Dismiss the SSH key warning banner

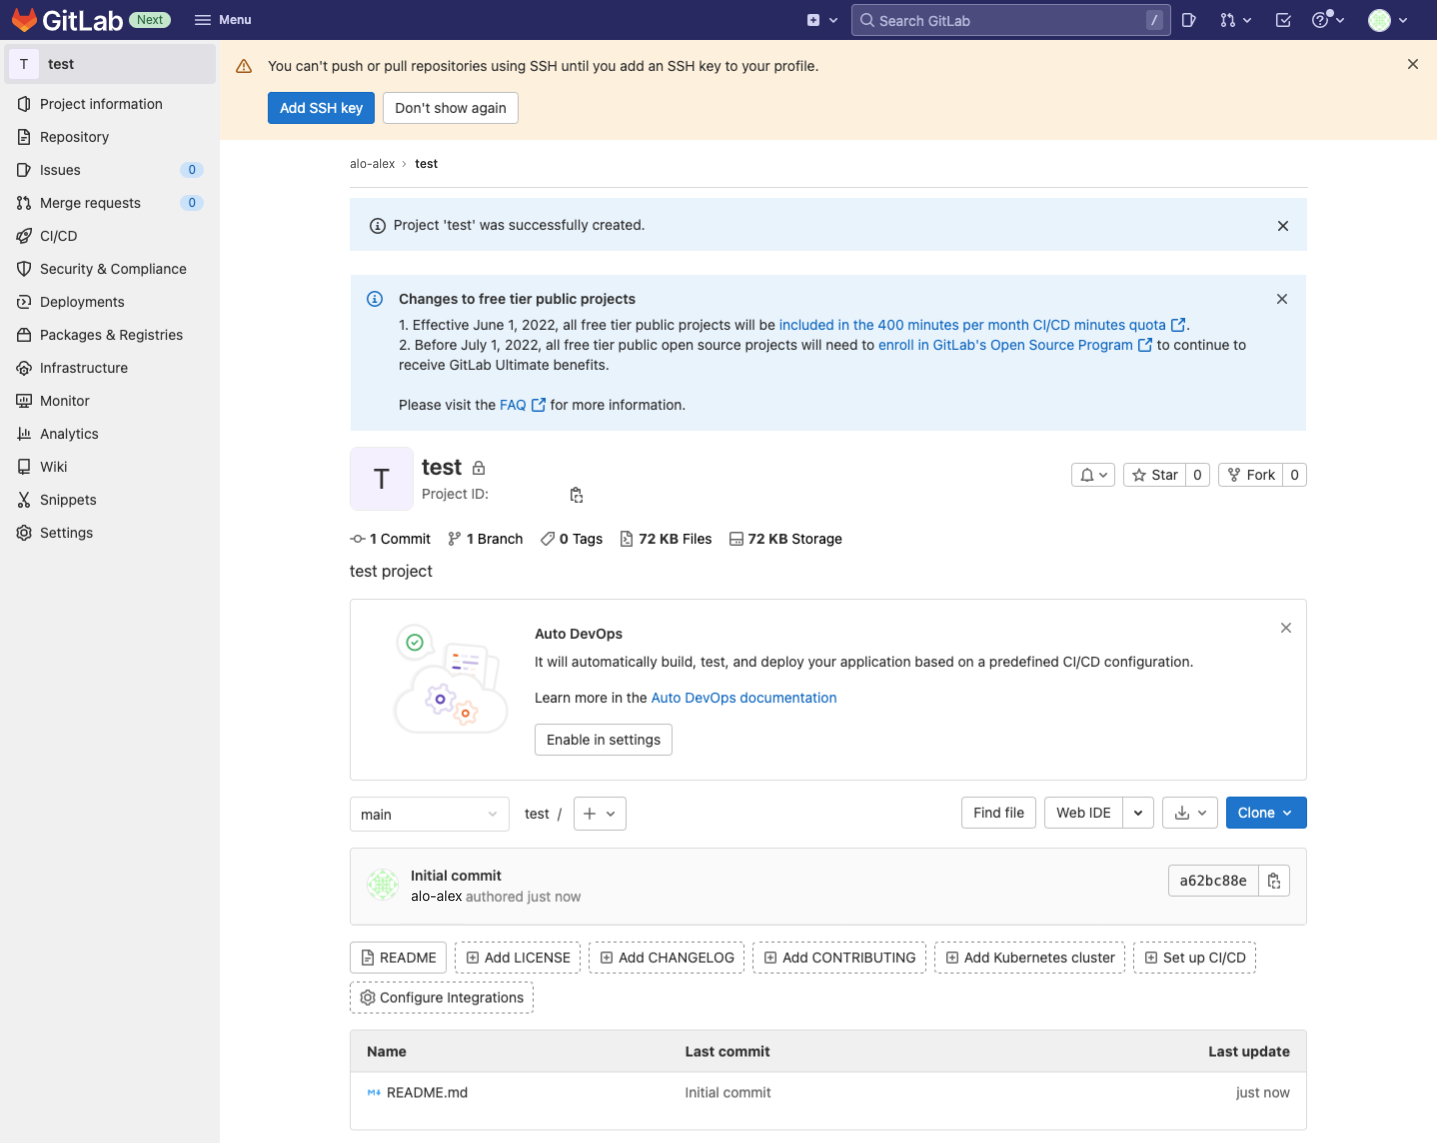point(1413,64)
